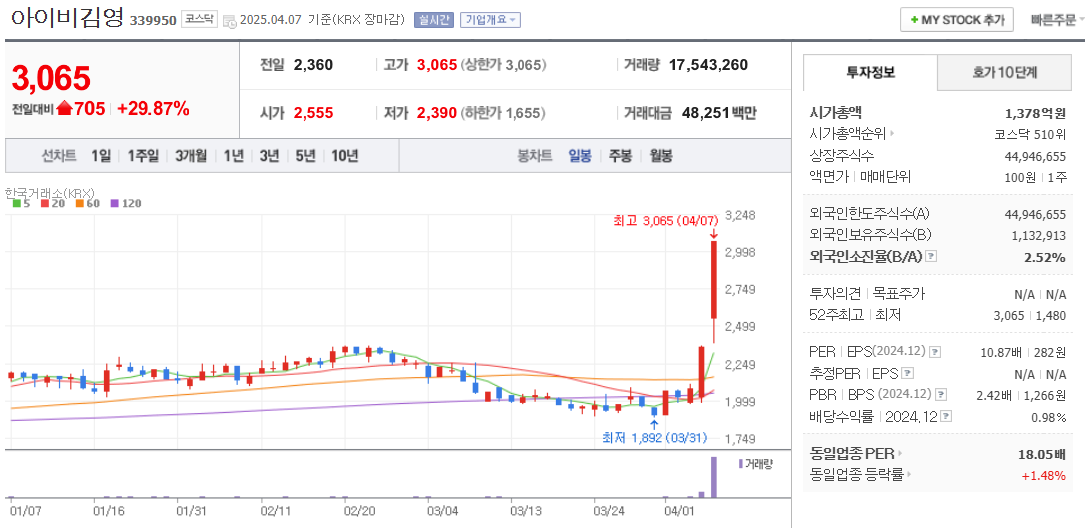Expand the 빠른주문 dropdown
This screenshot has width=1089, height=528.
tap(1058, 19)
